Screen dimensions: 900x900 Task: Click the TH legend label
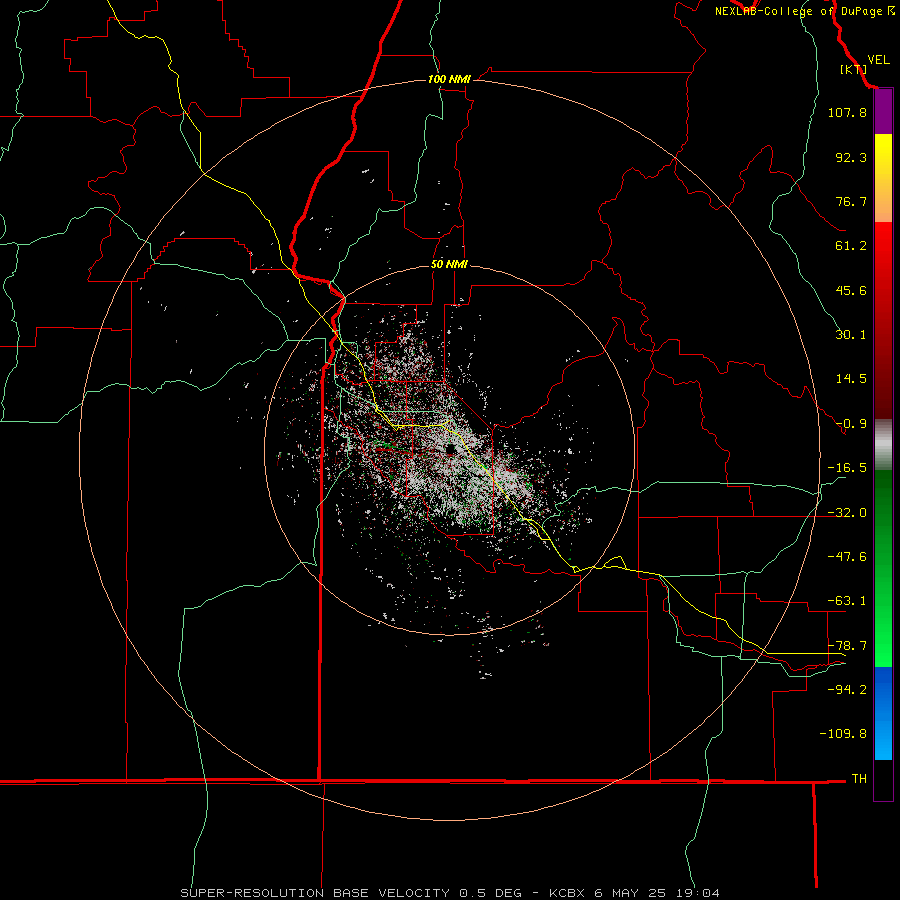pyautogui.click(x=859, y=779)
